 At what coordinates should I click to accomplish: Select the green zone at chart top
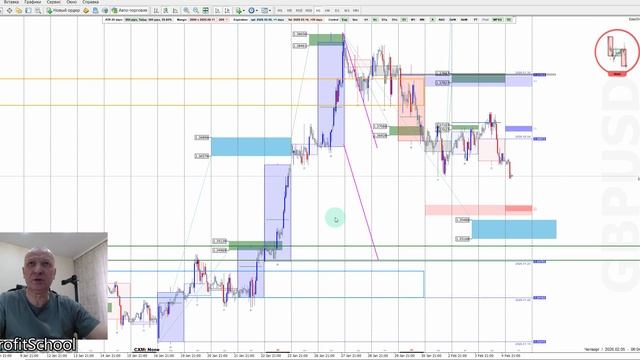[x=326, y=40]
